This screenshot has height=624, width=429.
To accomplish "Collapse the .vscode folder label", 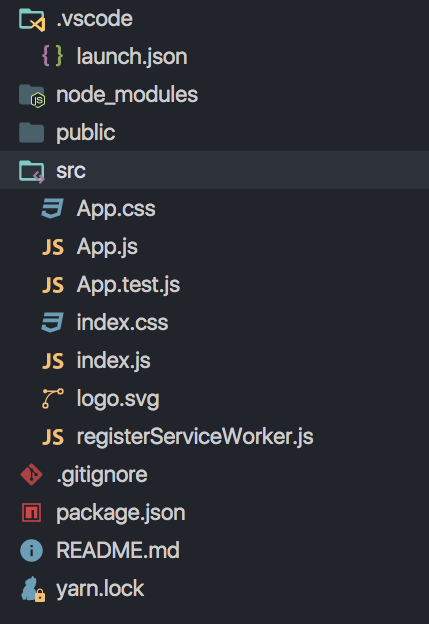I will coord(94,19).
